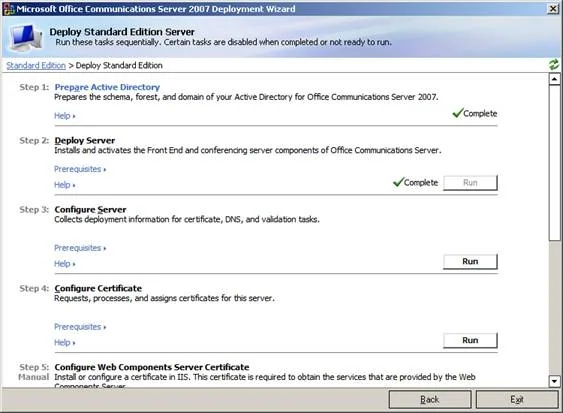Expand Prerequisites under Configure Certificate
The image size is (563, 413).
[80, 327]
